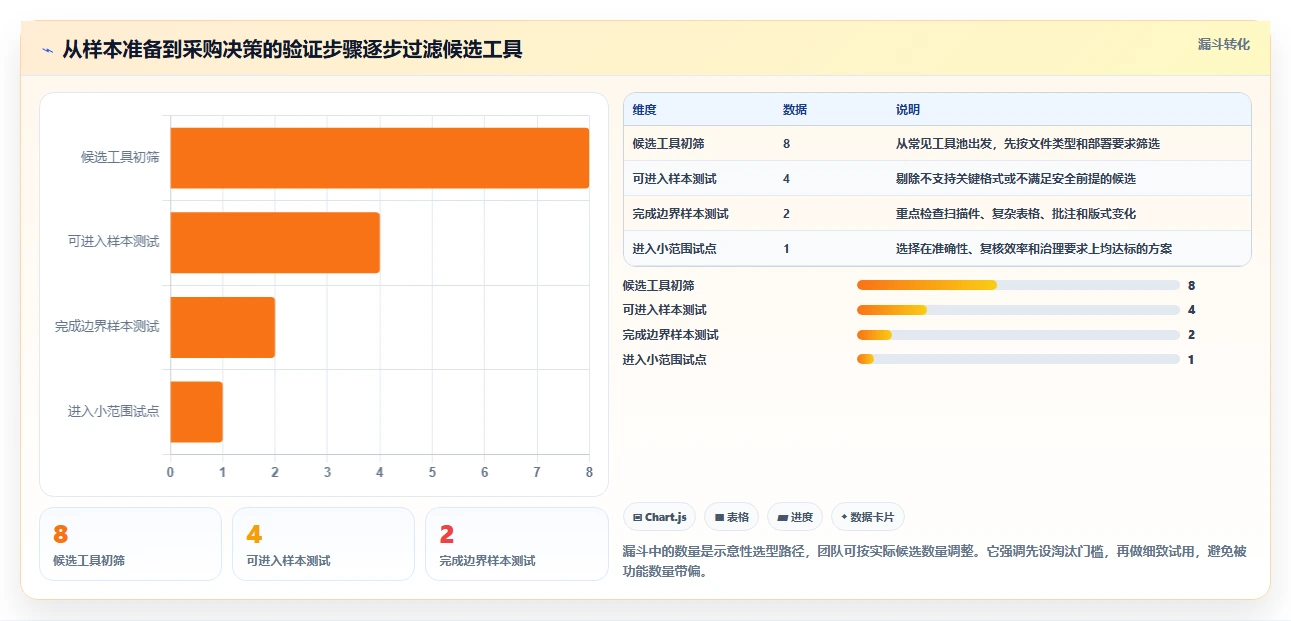Screen dimensions: 1291x621
Task: Click the 候选工具初筛 bar in chart
Action: [x=380, y=158]
